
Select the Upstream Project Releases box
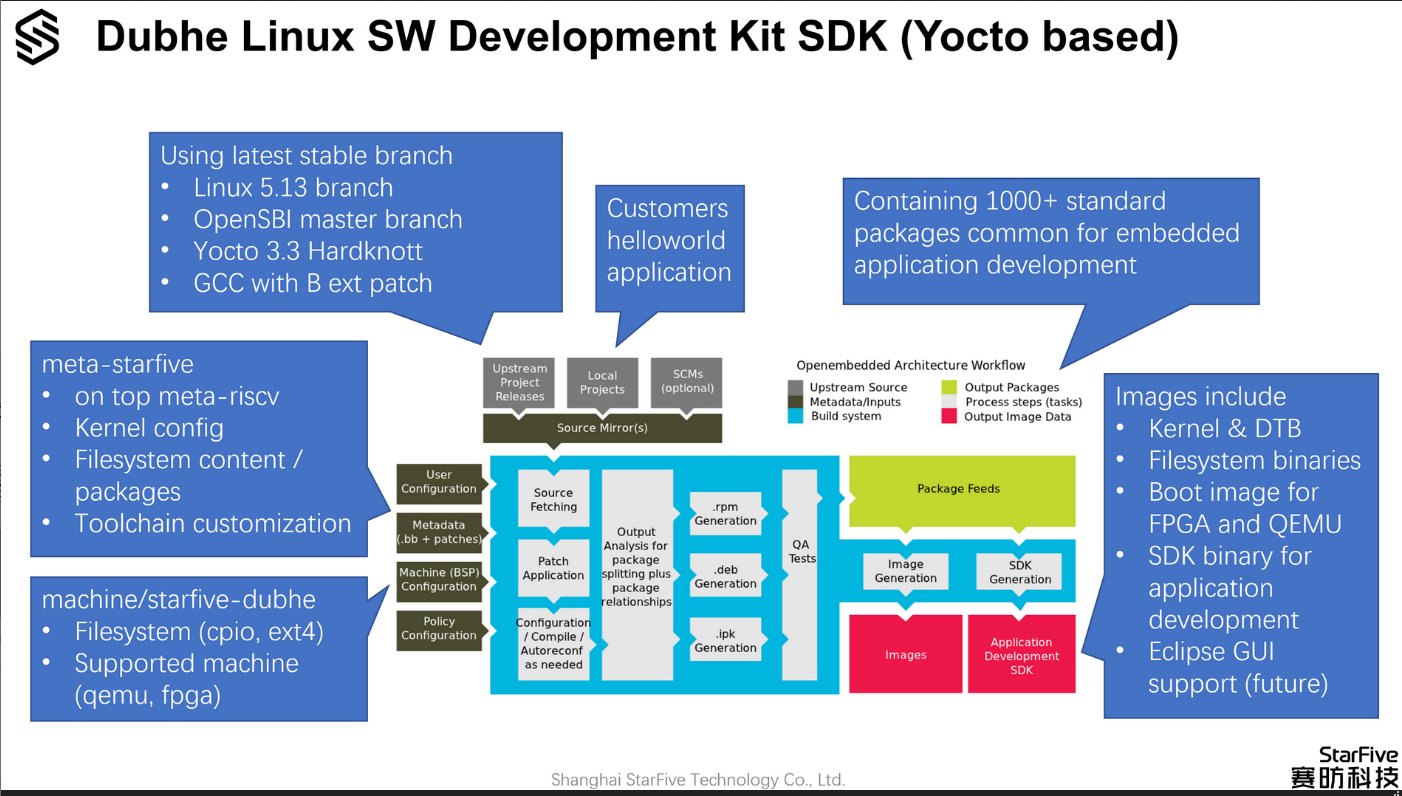(520, 382)
